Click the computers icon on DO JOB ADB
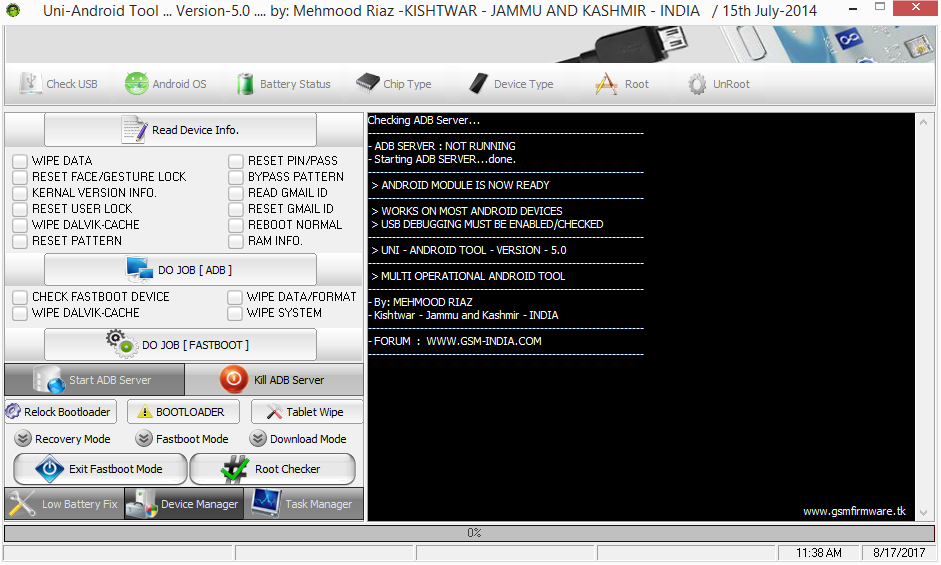Viewport: 941px width, 565px height. (139, 270)
